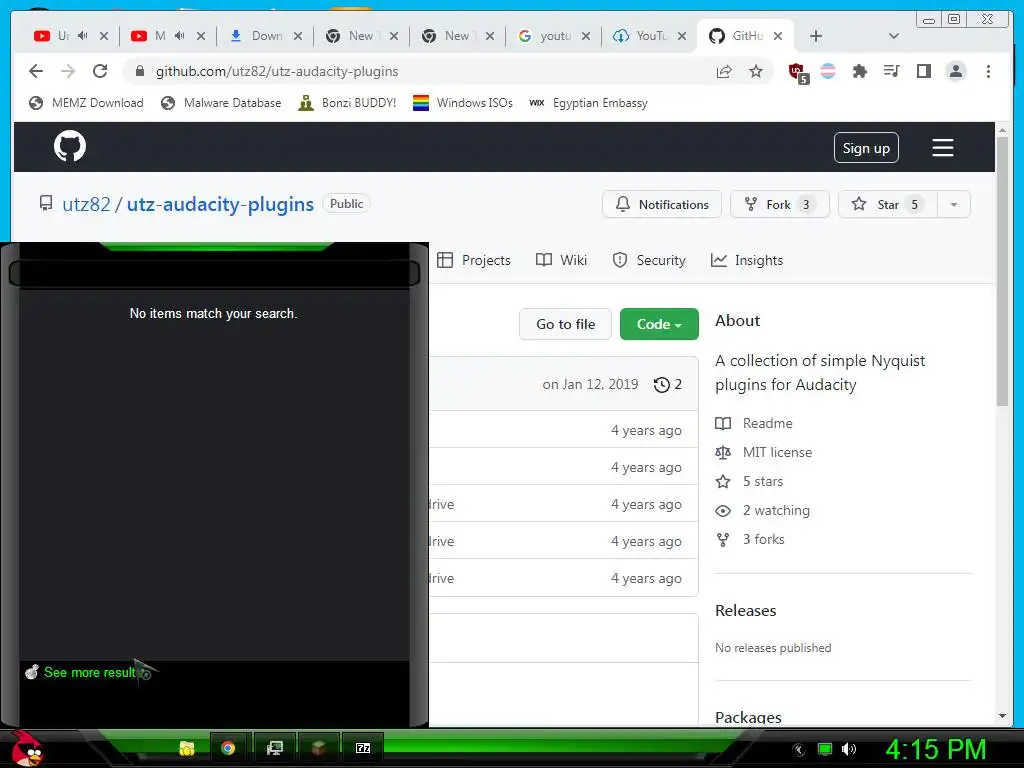The height and width of the screenshot is (768, 1024).
Task: Open the repository Wiki tab
Action: 561,260
